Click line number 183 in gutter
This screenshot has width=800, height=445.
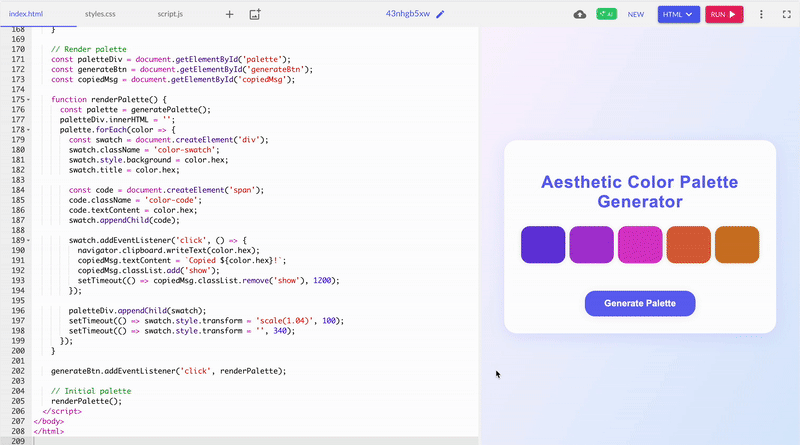pos(17,180)
